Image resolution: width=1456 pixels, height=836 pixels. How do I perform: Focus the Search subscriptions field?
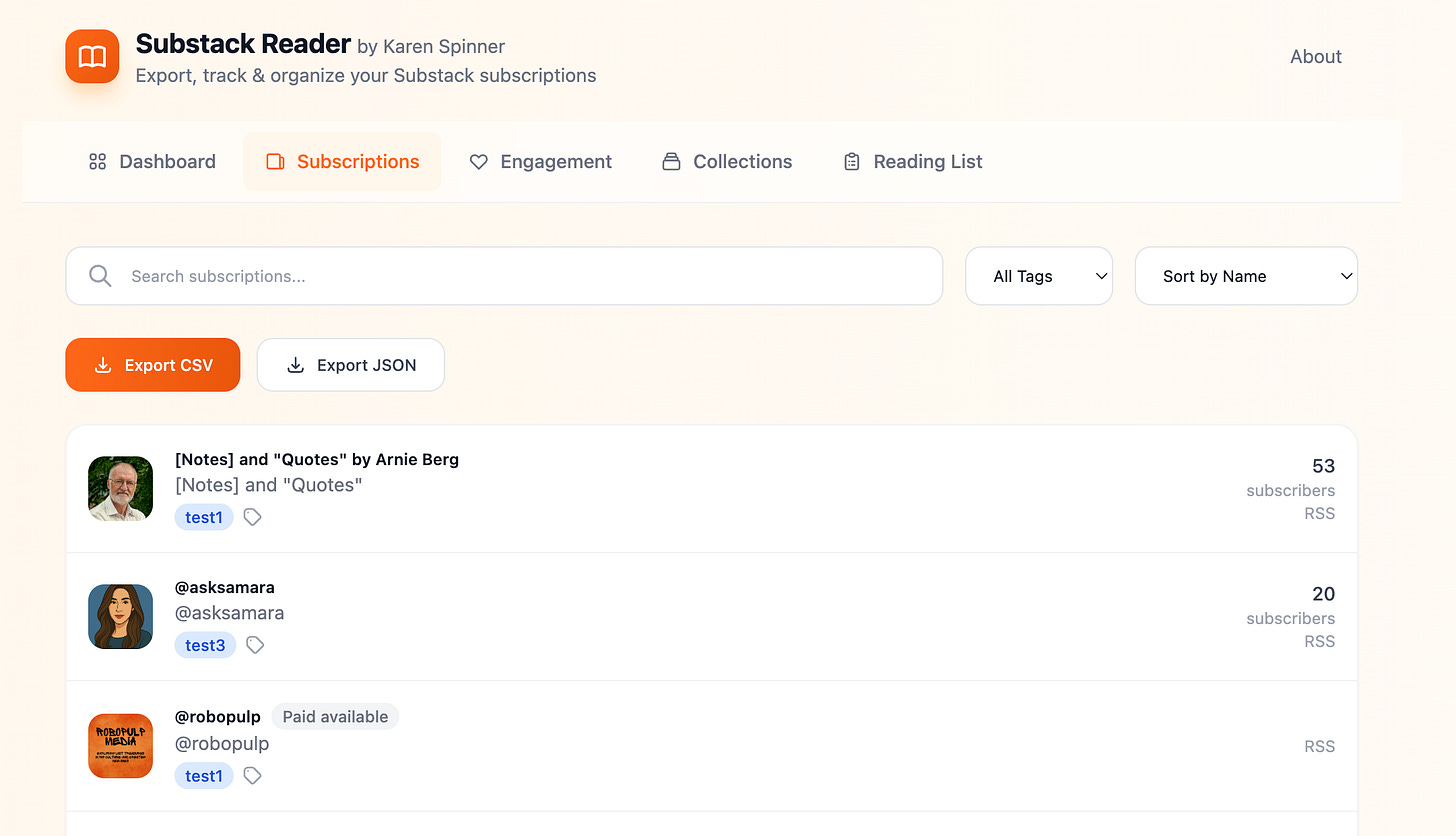tap(504, 276)
